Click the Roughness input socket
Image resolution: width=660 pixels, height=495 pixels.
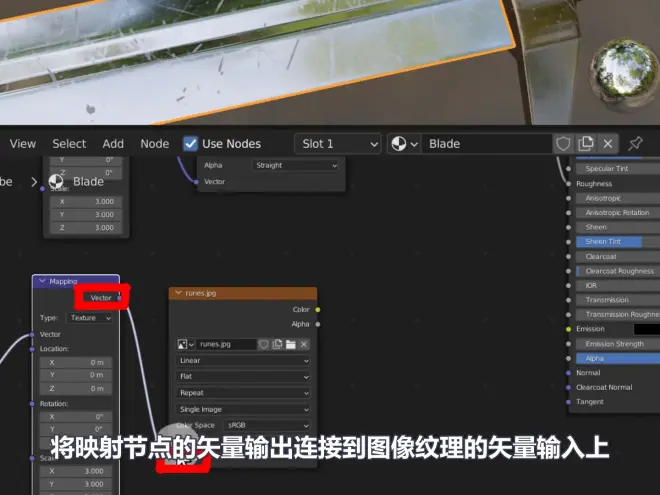coord(568,184)
